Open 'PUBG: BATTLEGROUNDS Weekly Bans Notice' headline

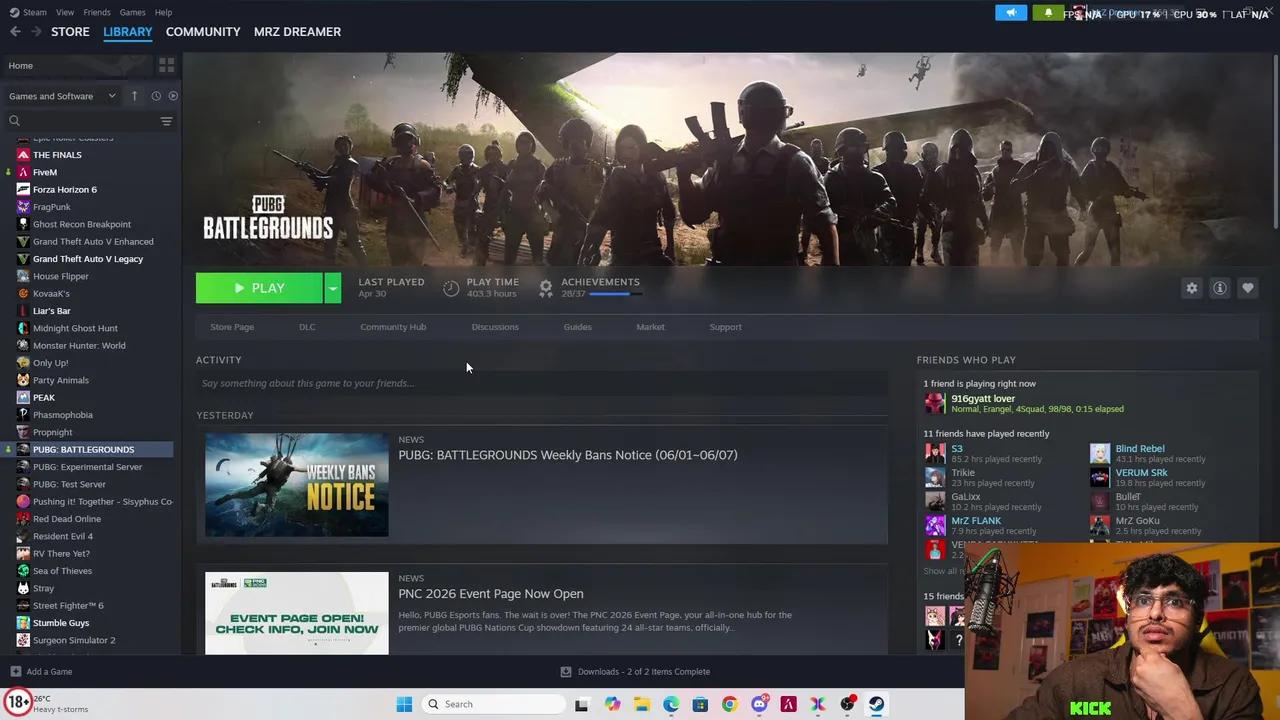click(568, 455)
